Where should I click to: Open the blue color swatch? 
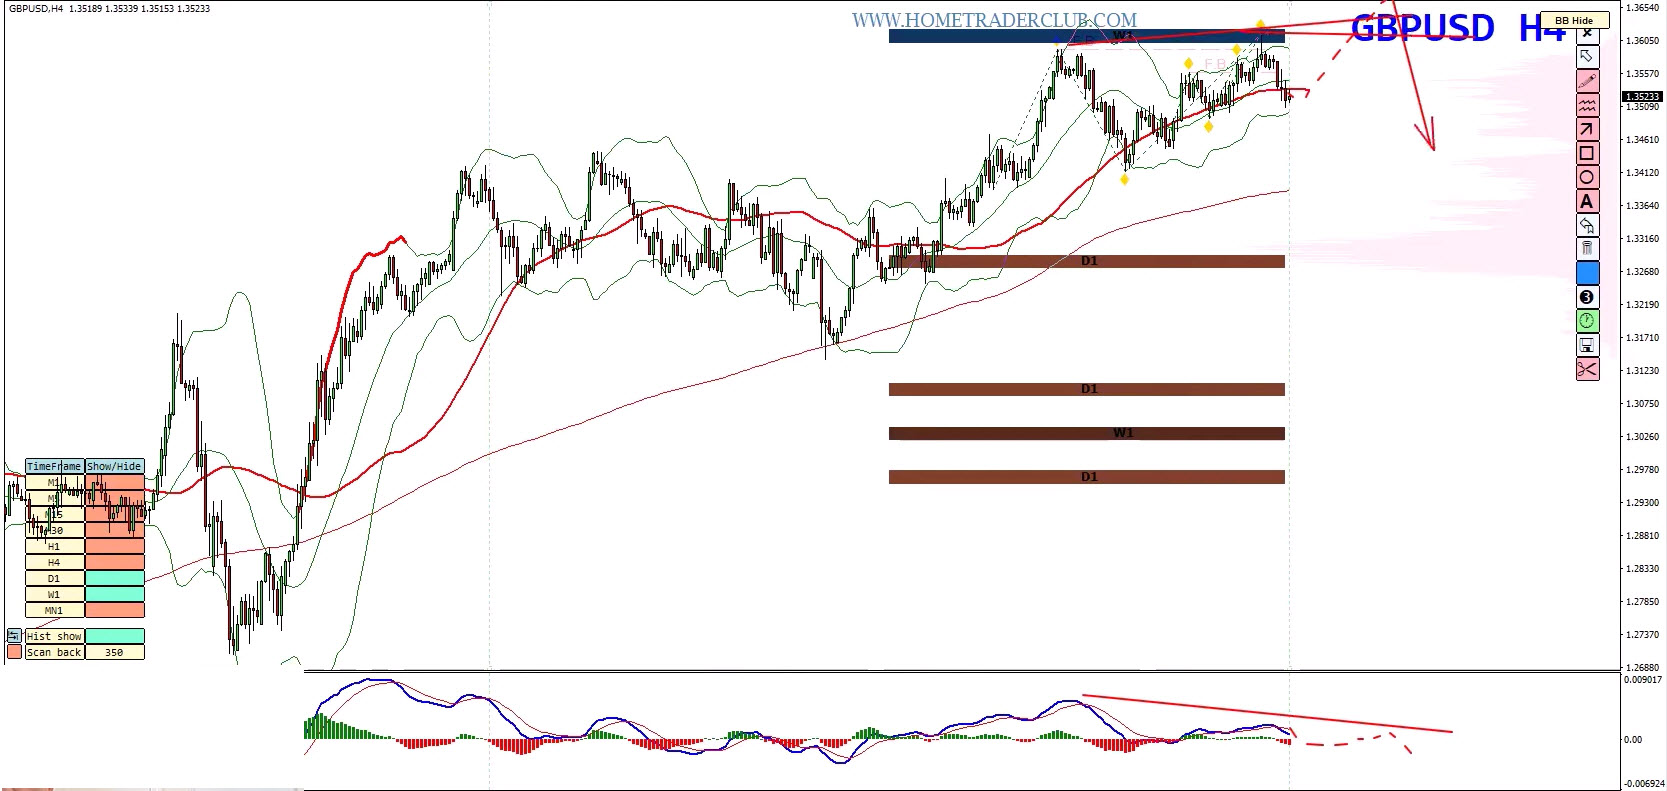(1587, 273)
